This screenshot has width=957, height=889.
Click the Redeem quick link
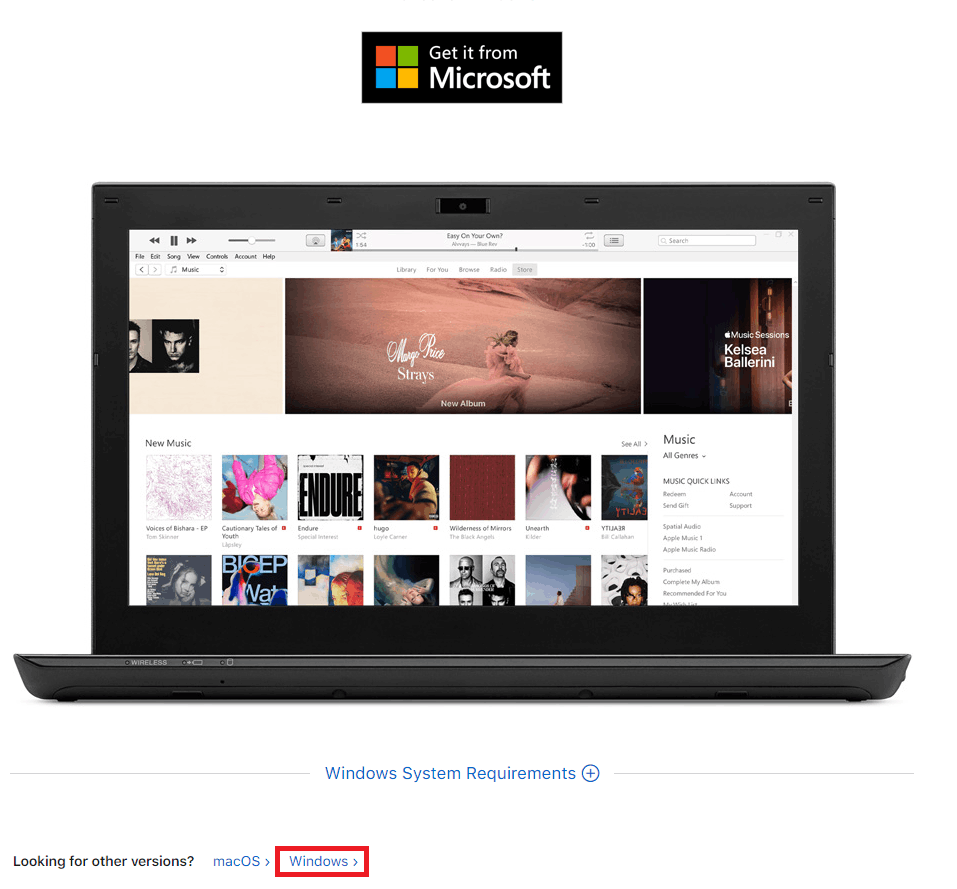674,494
